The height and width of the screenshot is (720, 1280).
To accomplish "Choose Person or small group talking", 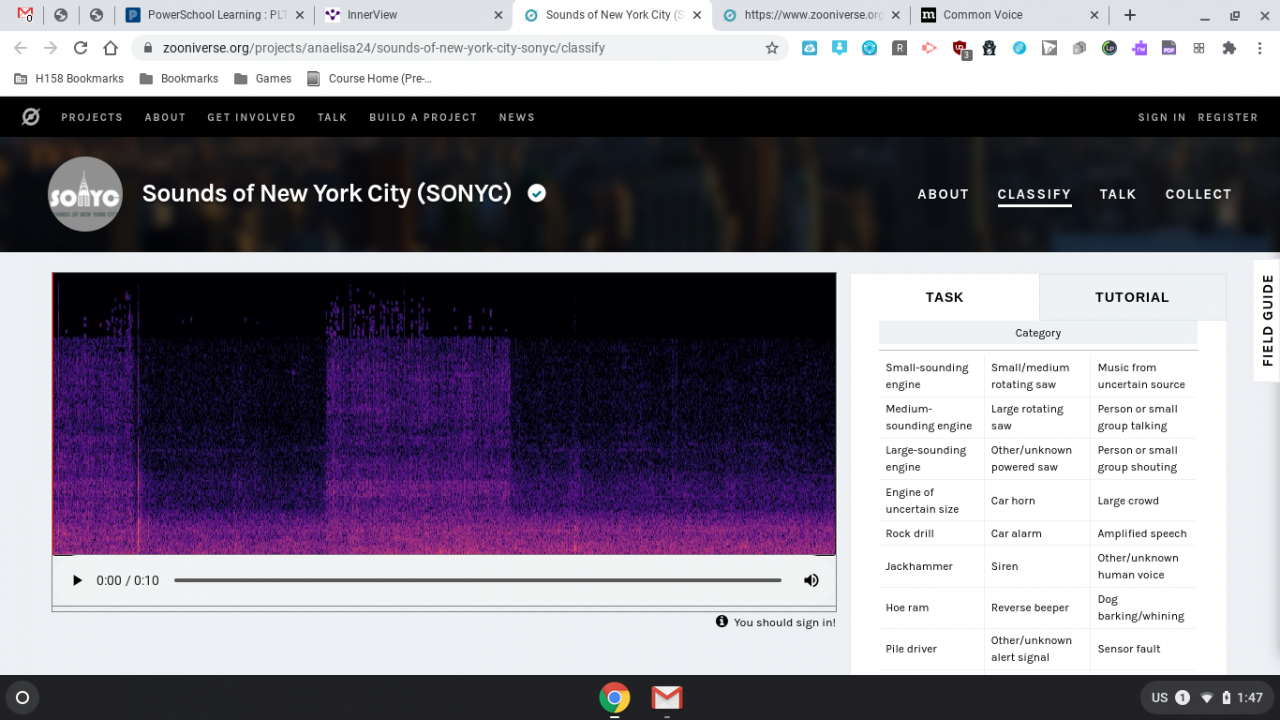I will tap(1144, 417).
